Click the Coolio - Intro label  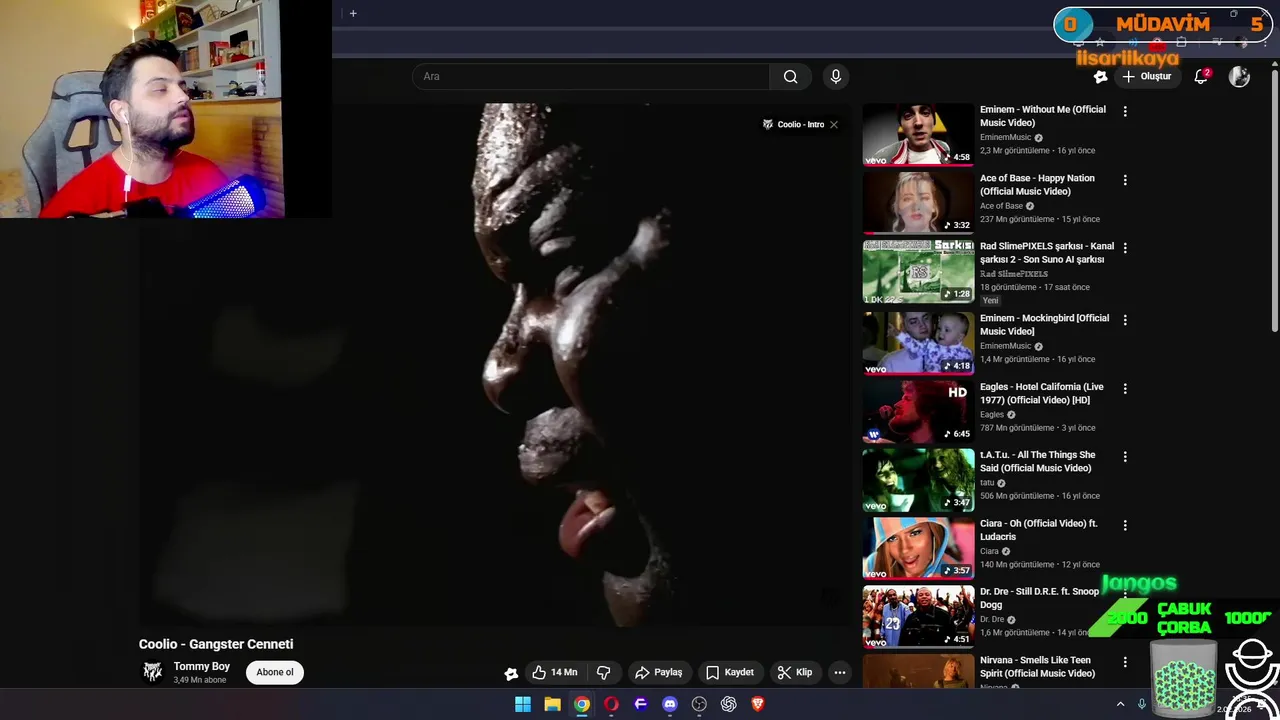800,124
